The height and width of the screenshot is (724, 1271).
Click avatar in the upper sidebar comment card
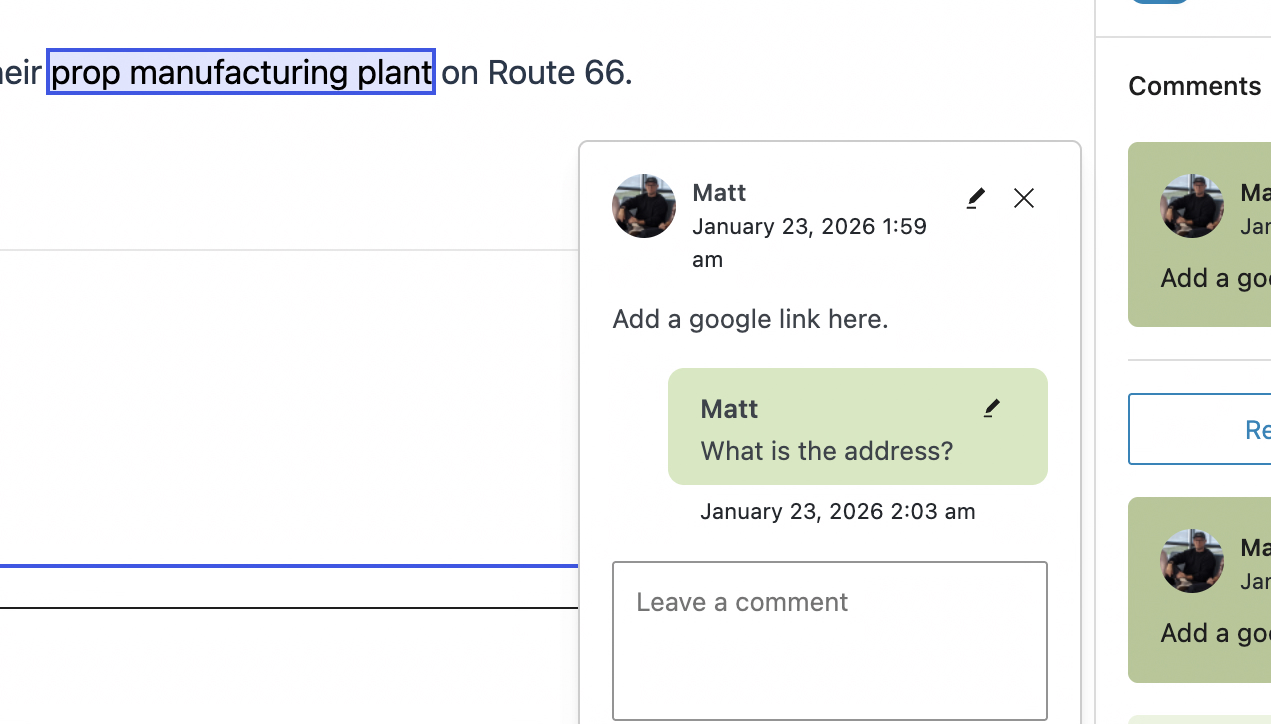tap(1191, 206)
